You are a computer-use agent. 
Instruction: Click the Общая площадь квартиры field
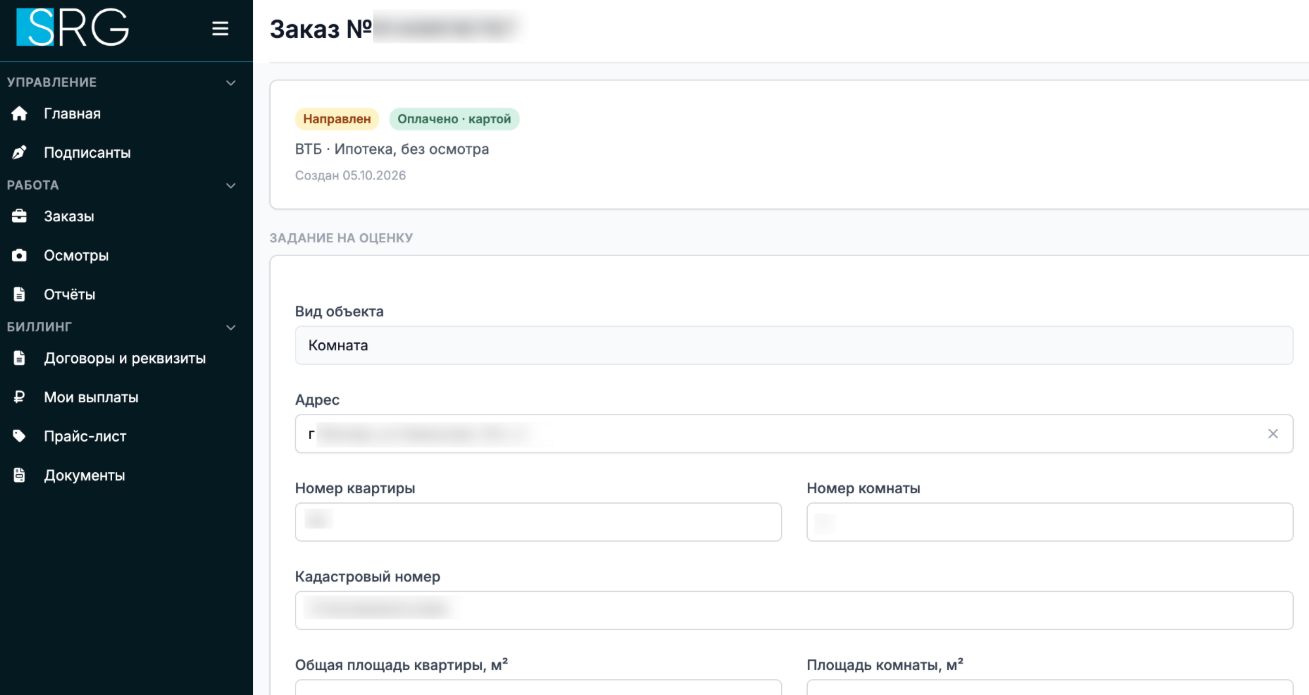pyautogui.click(x=538, y=687)
